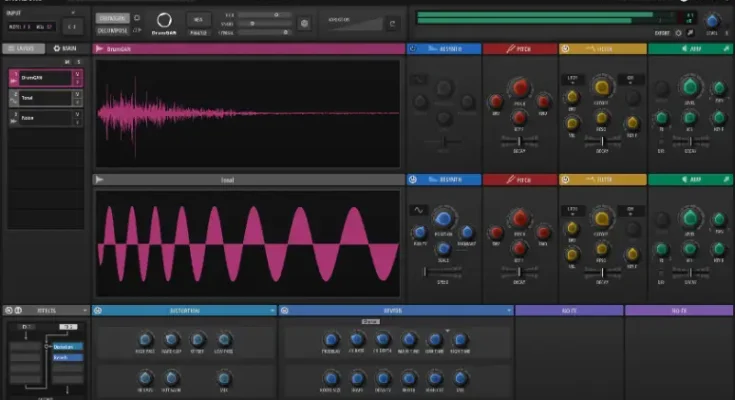The image size is (735, 400).
Task: Switch to the Layers tab
Action: [x=23, y=48]
